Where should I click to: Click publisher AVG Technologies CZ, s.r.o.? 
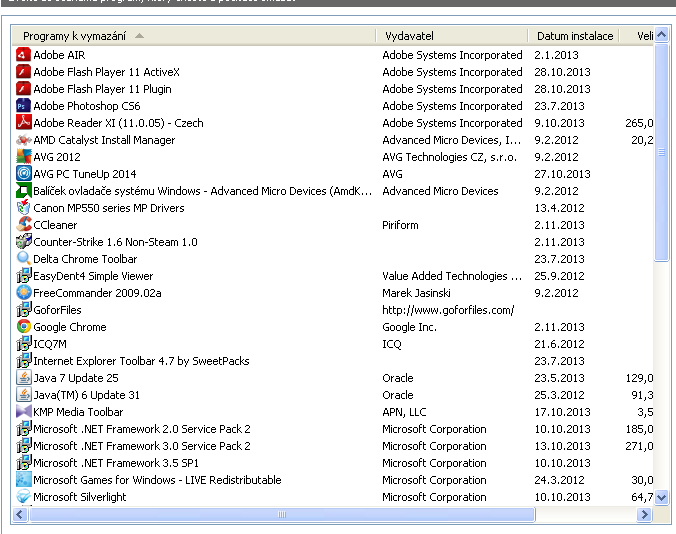click(x=449, y=157)
